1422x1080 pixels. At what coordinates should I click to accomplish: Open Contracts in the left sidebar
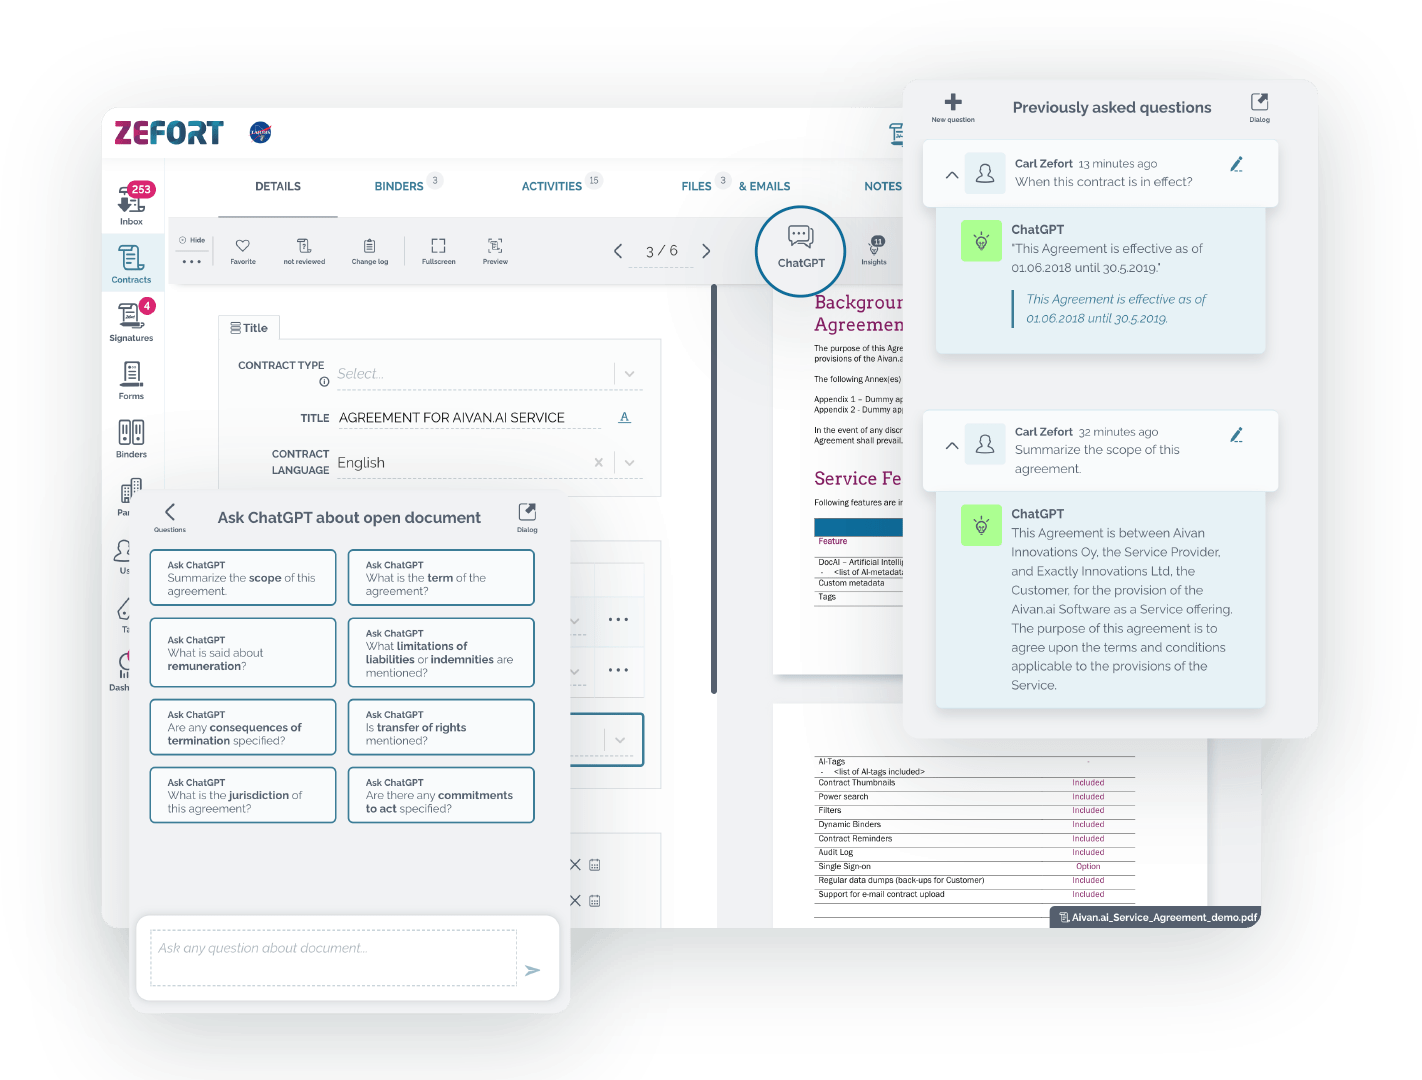131,264
